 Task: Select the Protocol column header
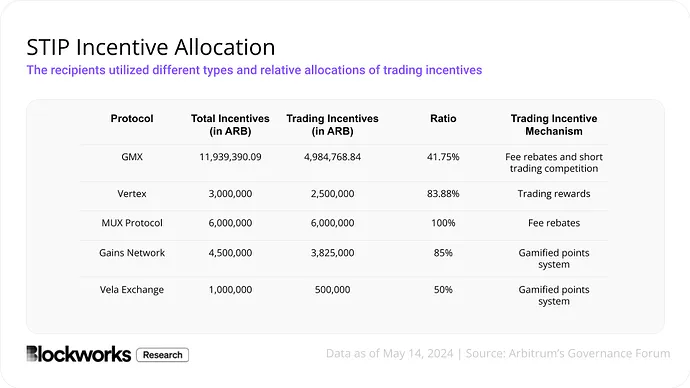(x=132, y=118)
